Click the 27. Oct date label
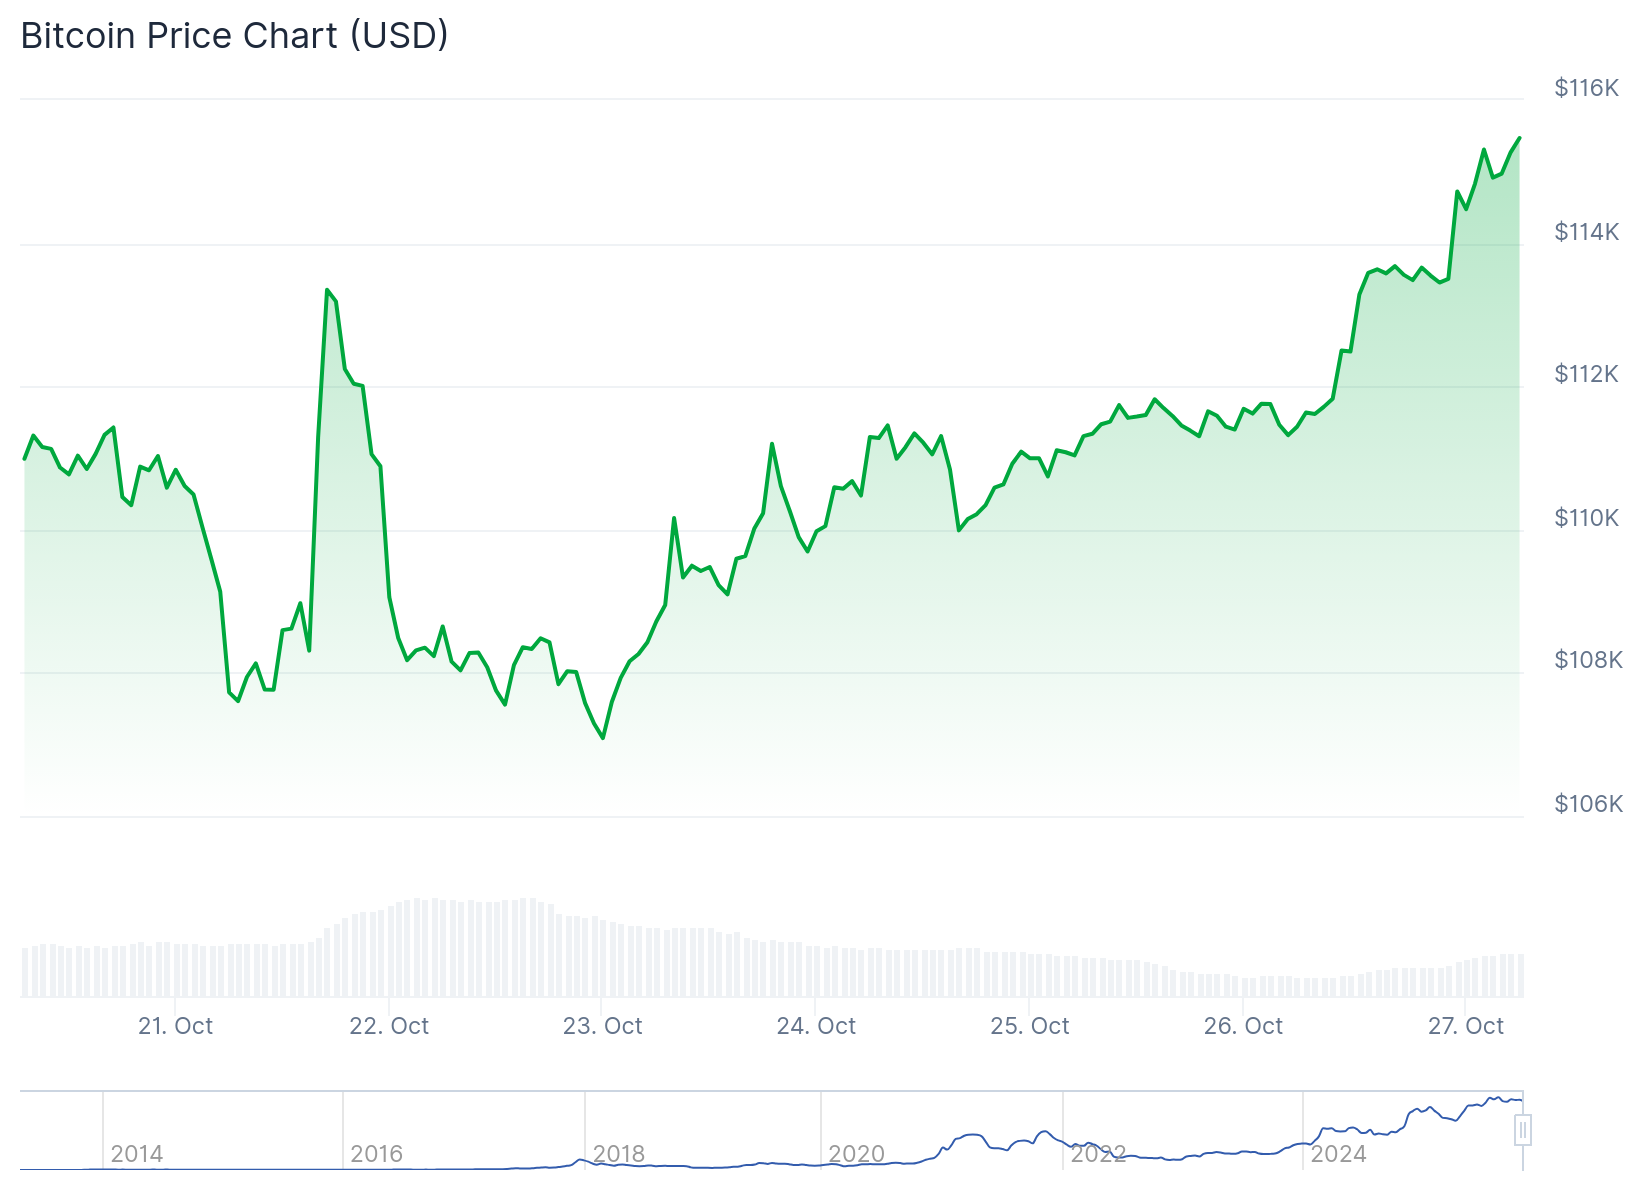The height and width of the screenshot is (1200, 1644). [x=1466, y=1026]
